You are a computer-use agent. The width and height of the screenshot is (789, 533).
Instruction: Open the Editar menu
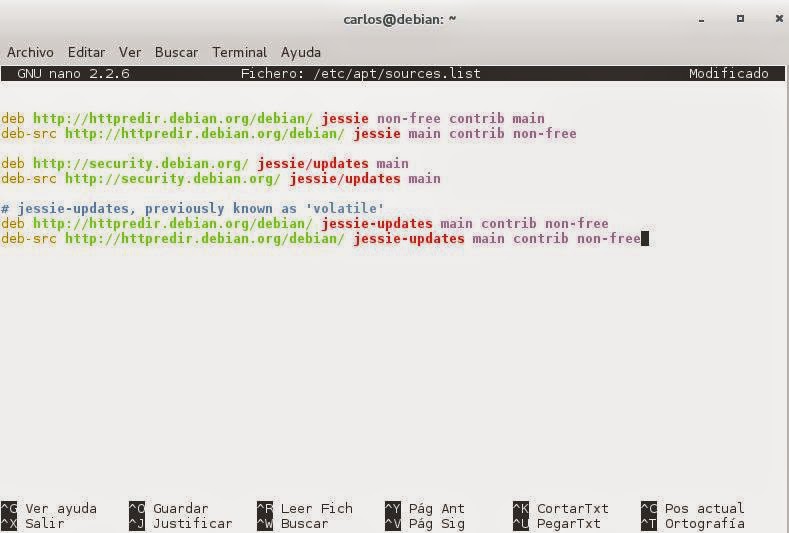point(87,52)
